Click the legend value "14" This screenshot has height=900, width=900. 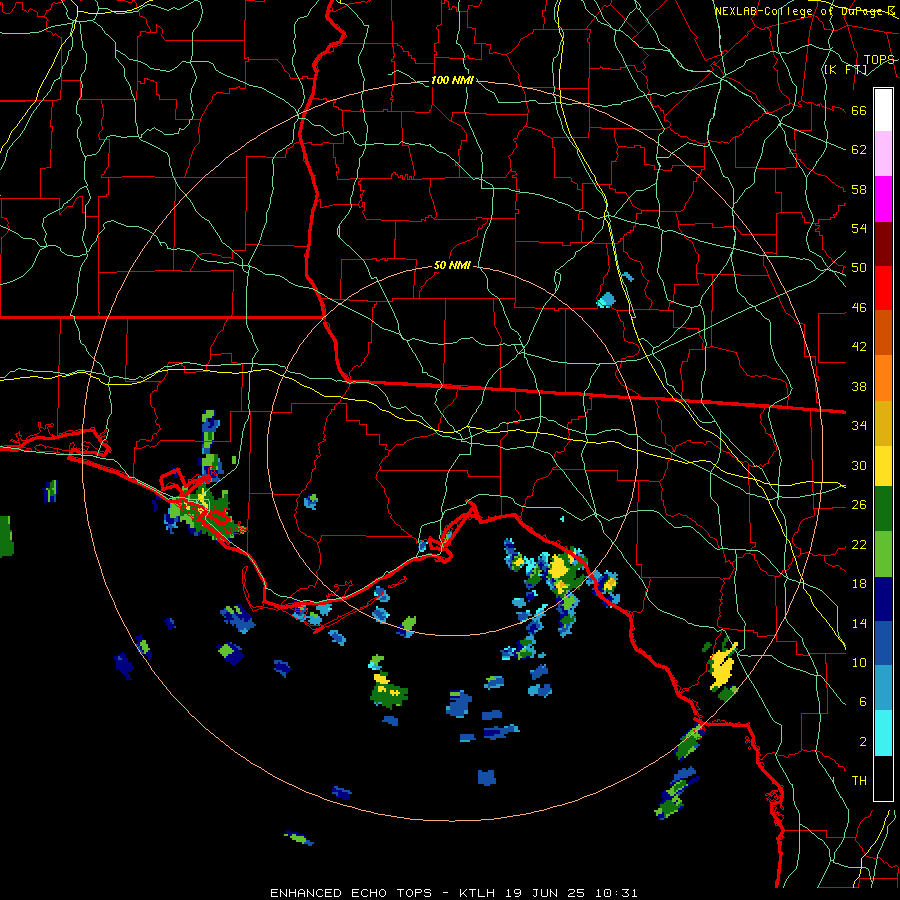pyautogui.click(x=859, y=623)
